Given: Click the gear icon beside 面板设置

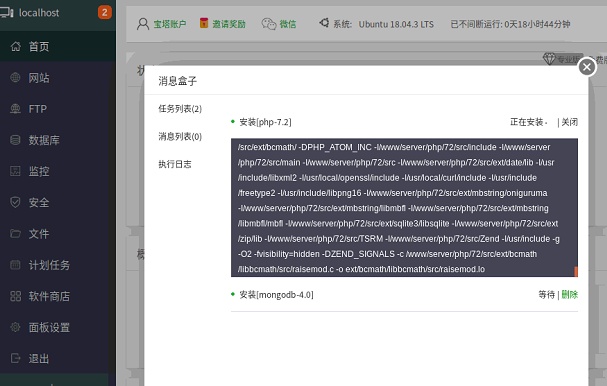Looking at the screenshot, I should tap(15, 327).
